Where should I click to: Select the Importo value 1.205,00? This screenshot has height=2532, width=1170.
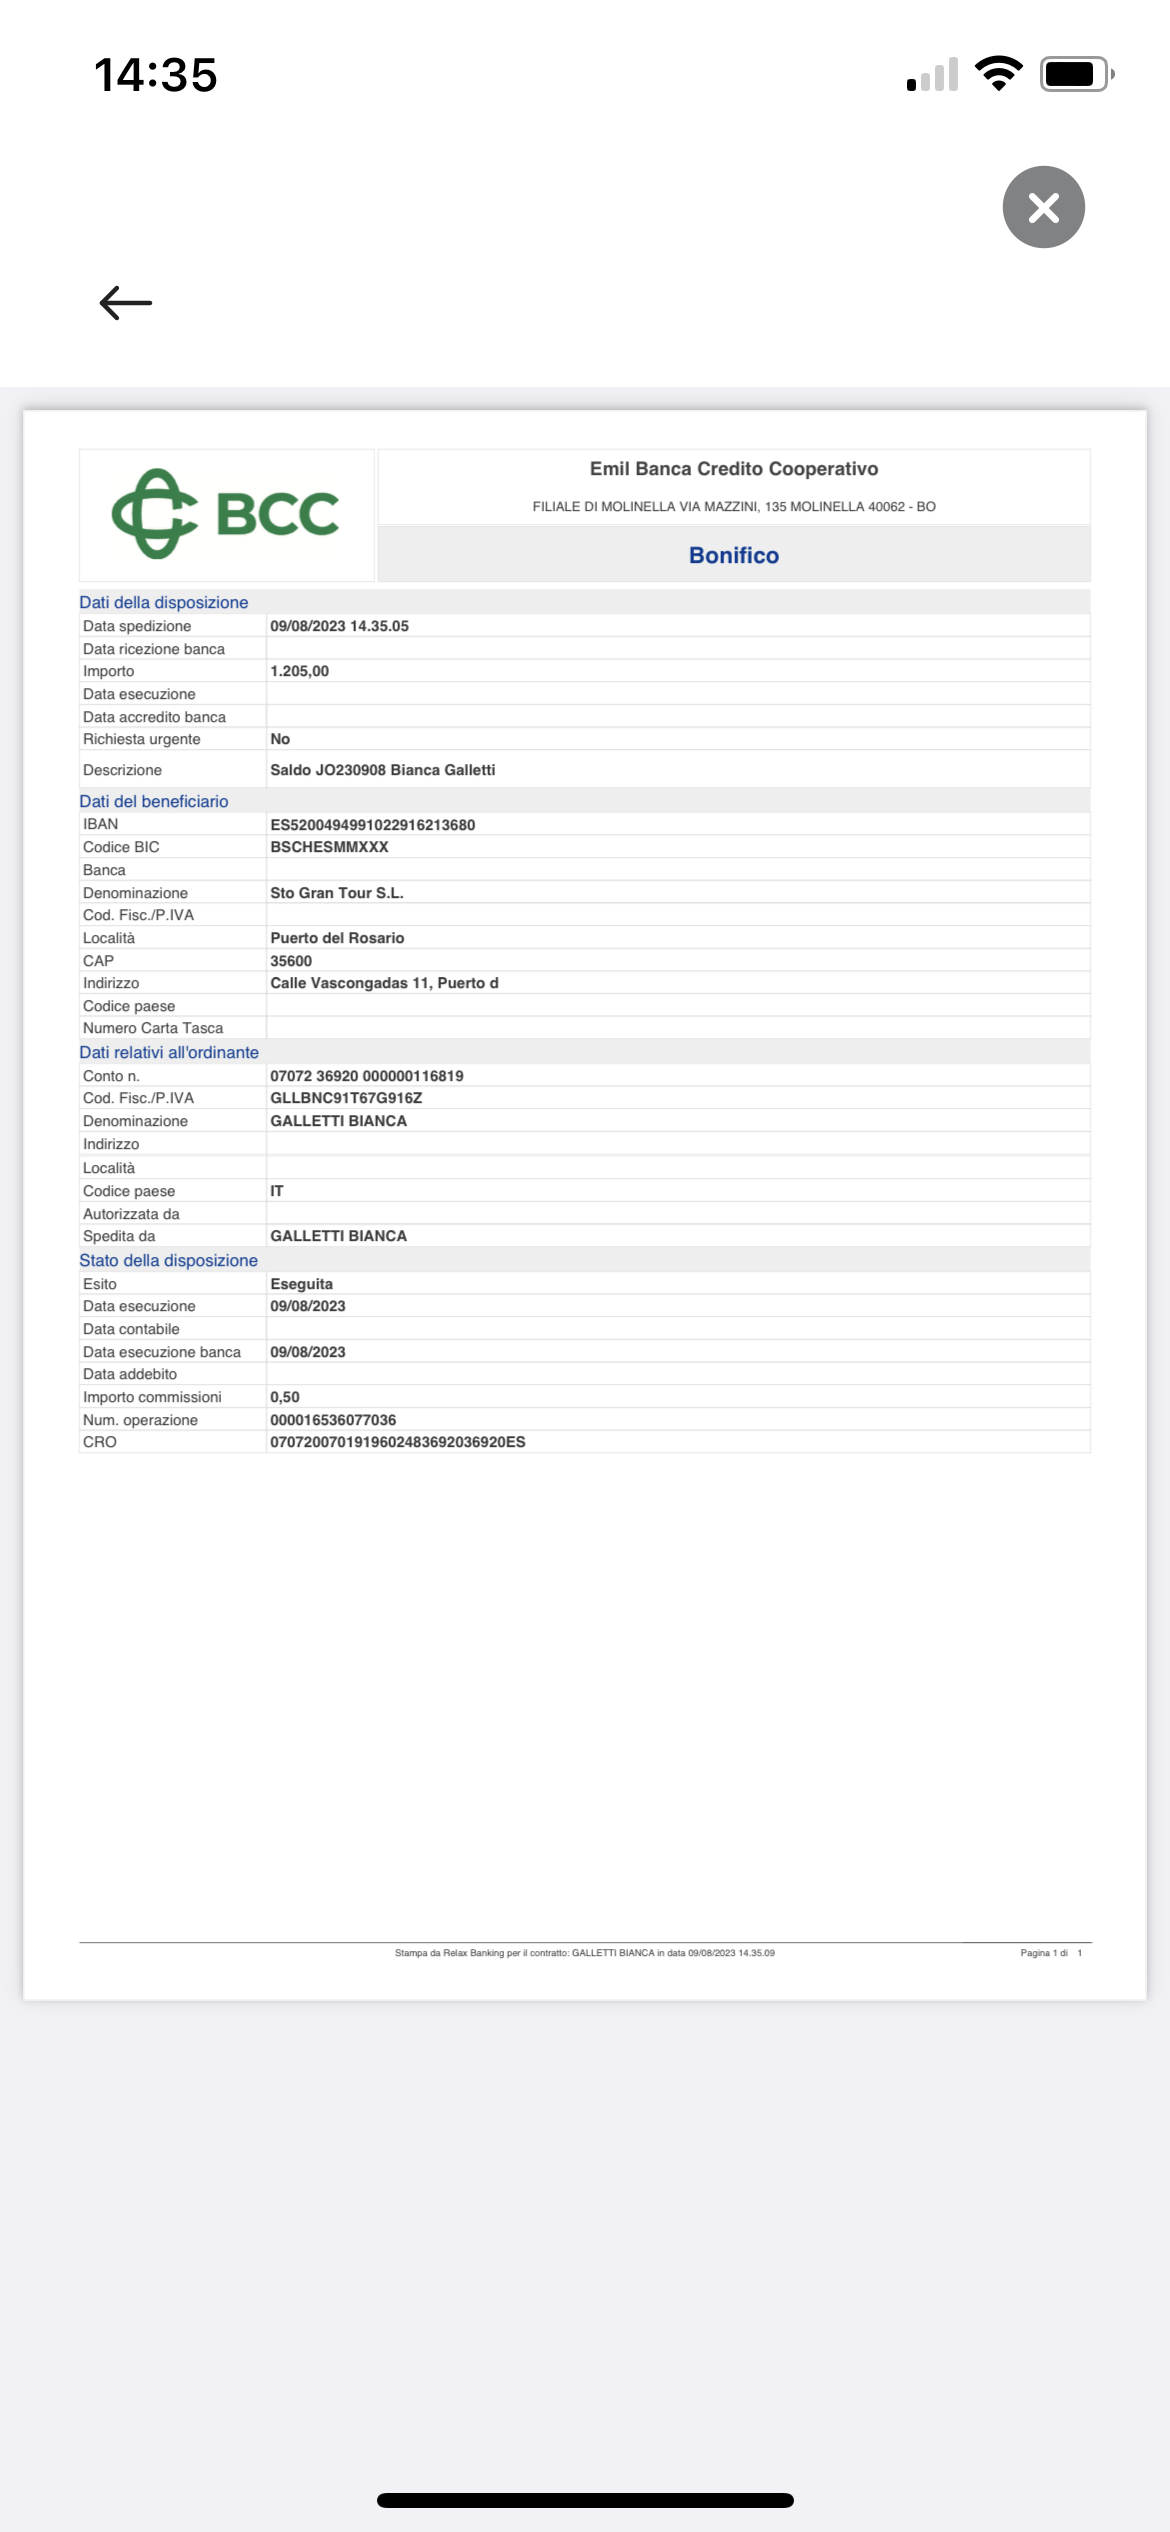(299, 671)
